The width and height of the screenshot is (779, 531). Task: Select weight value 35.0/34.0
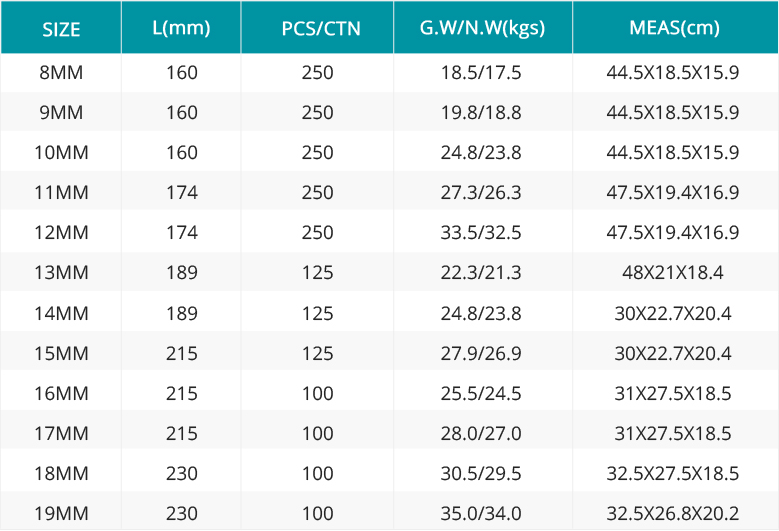click(481, 513)
